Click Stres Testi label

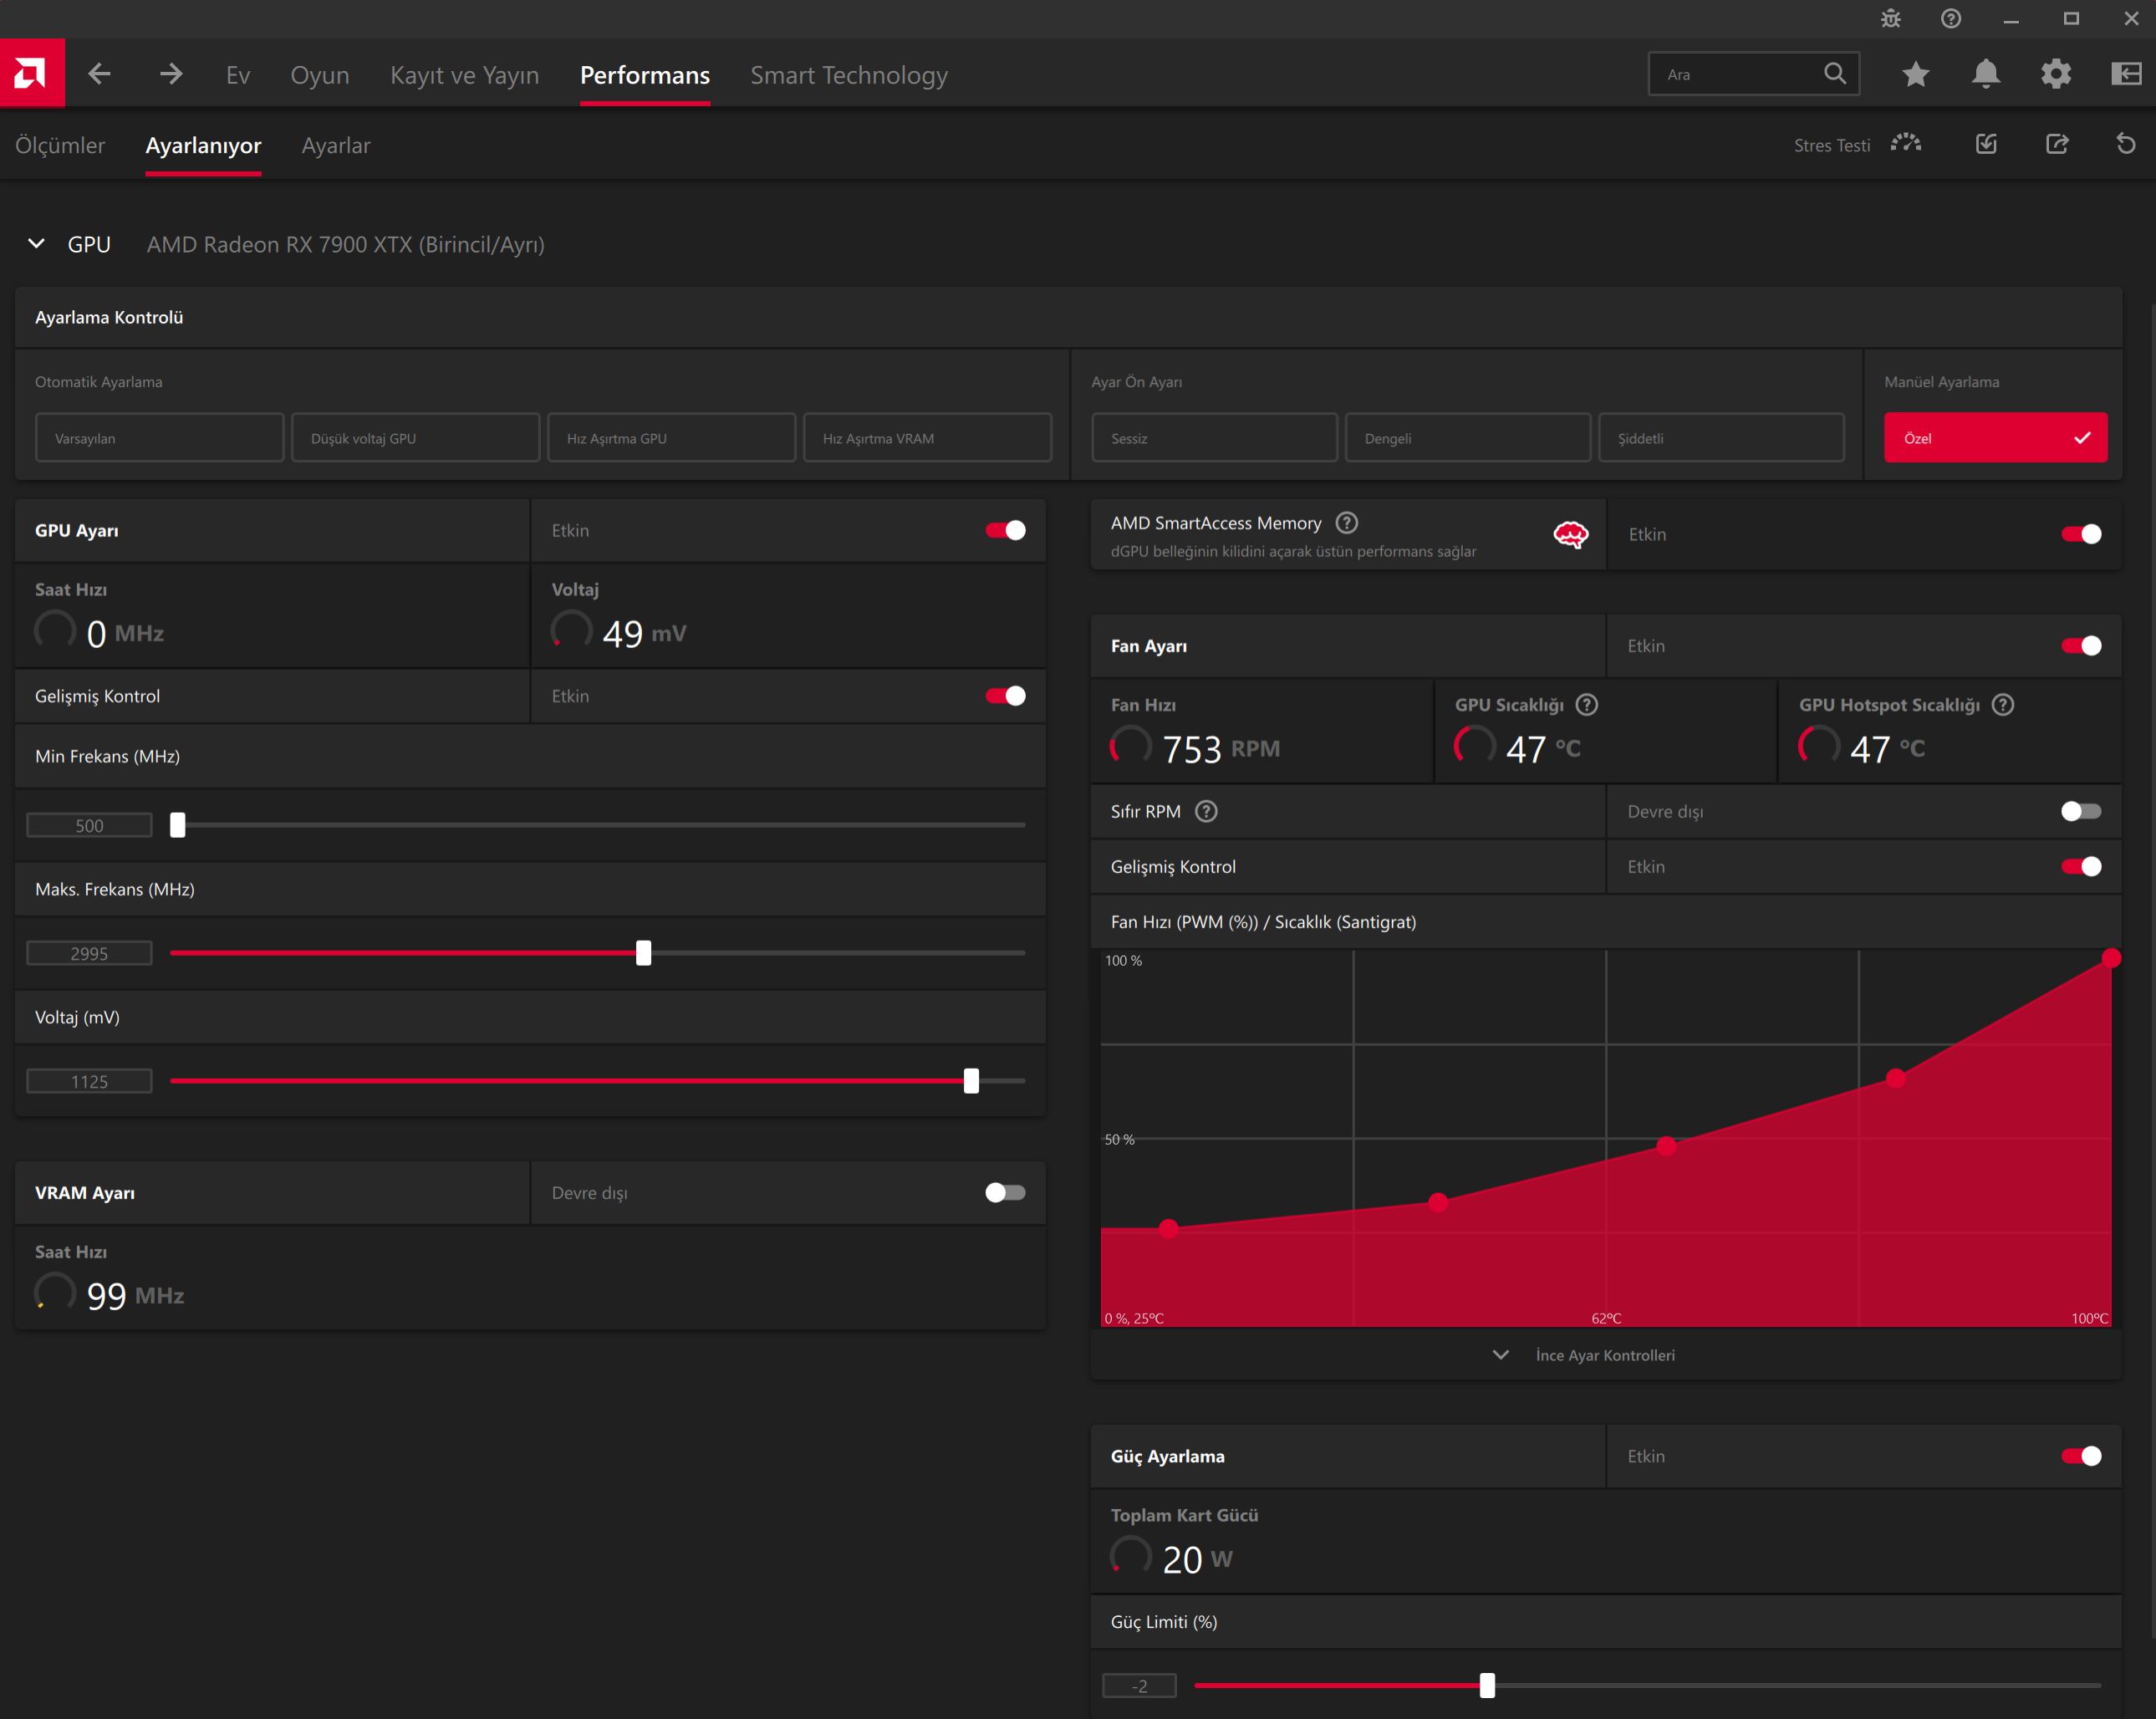point(1831,145)
